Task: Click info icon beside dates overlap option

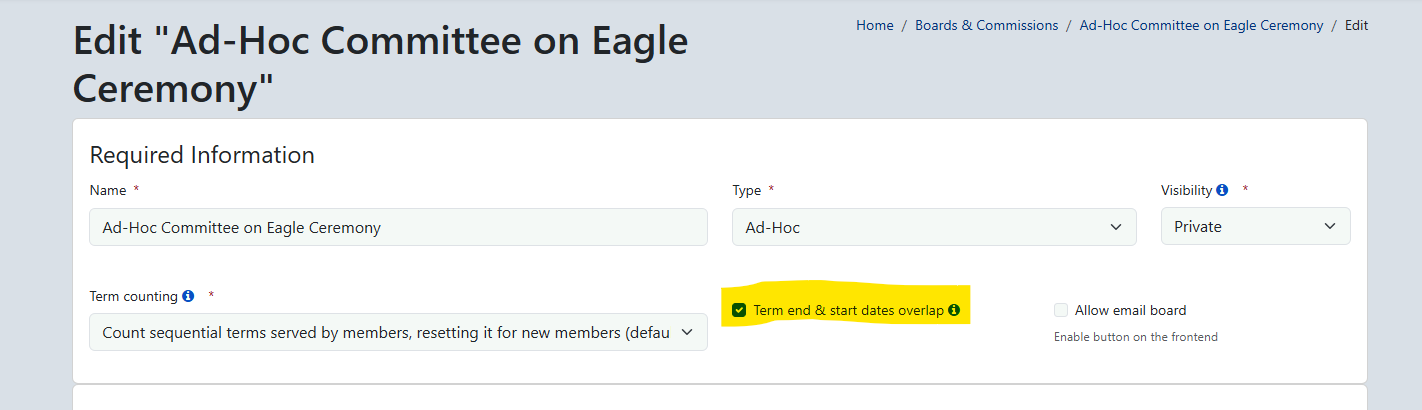Action: (954, 310)
